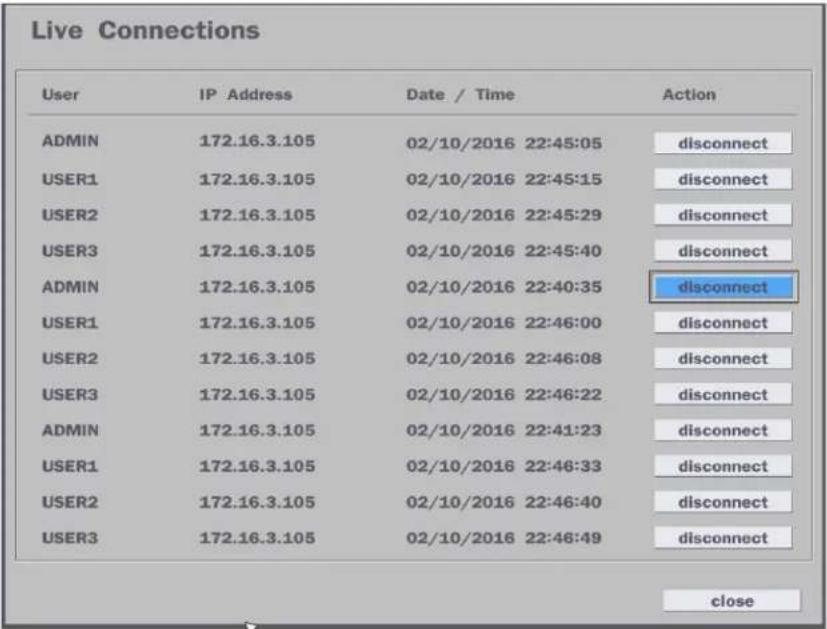Select USER1 name in 22:45:15 row
Viewport: 827px width, 629px height.
(70, 179)
